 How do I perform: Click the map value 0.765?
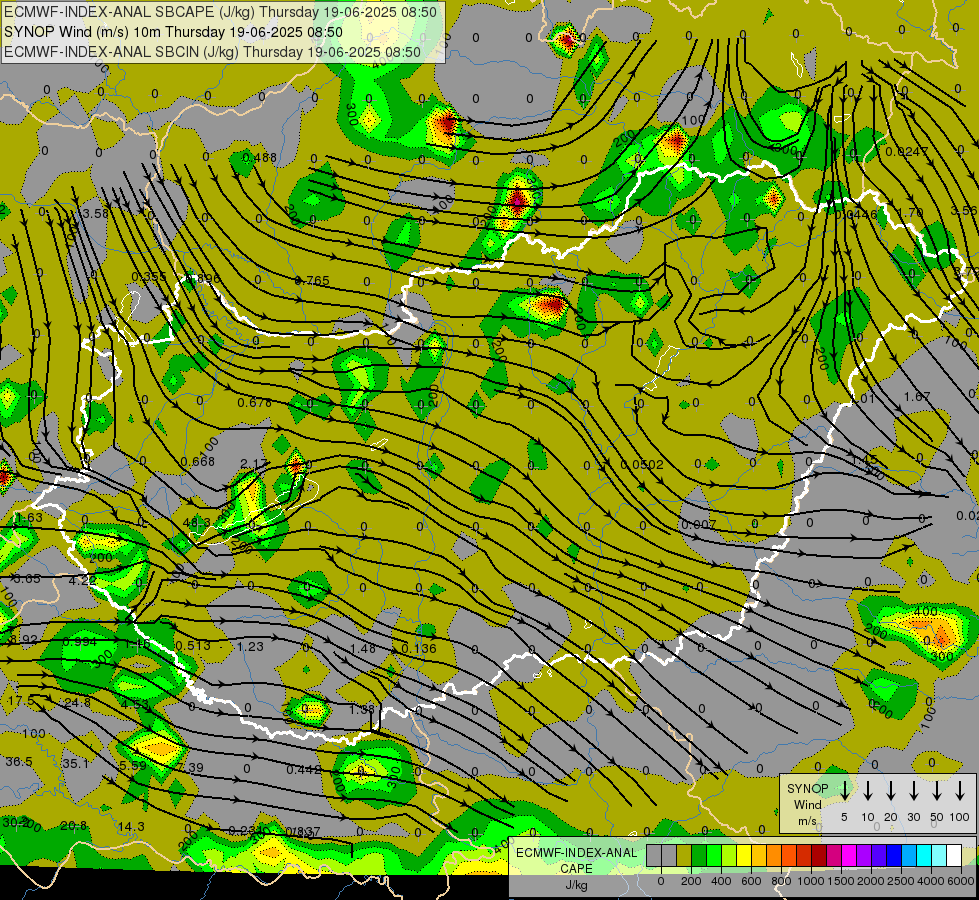coord(312,280)
